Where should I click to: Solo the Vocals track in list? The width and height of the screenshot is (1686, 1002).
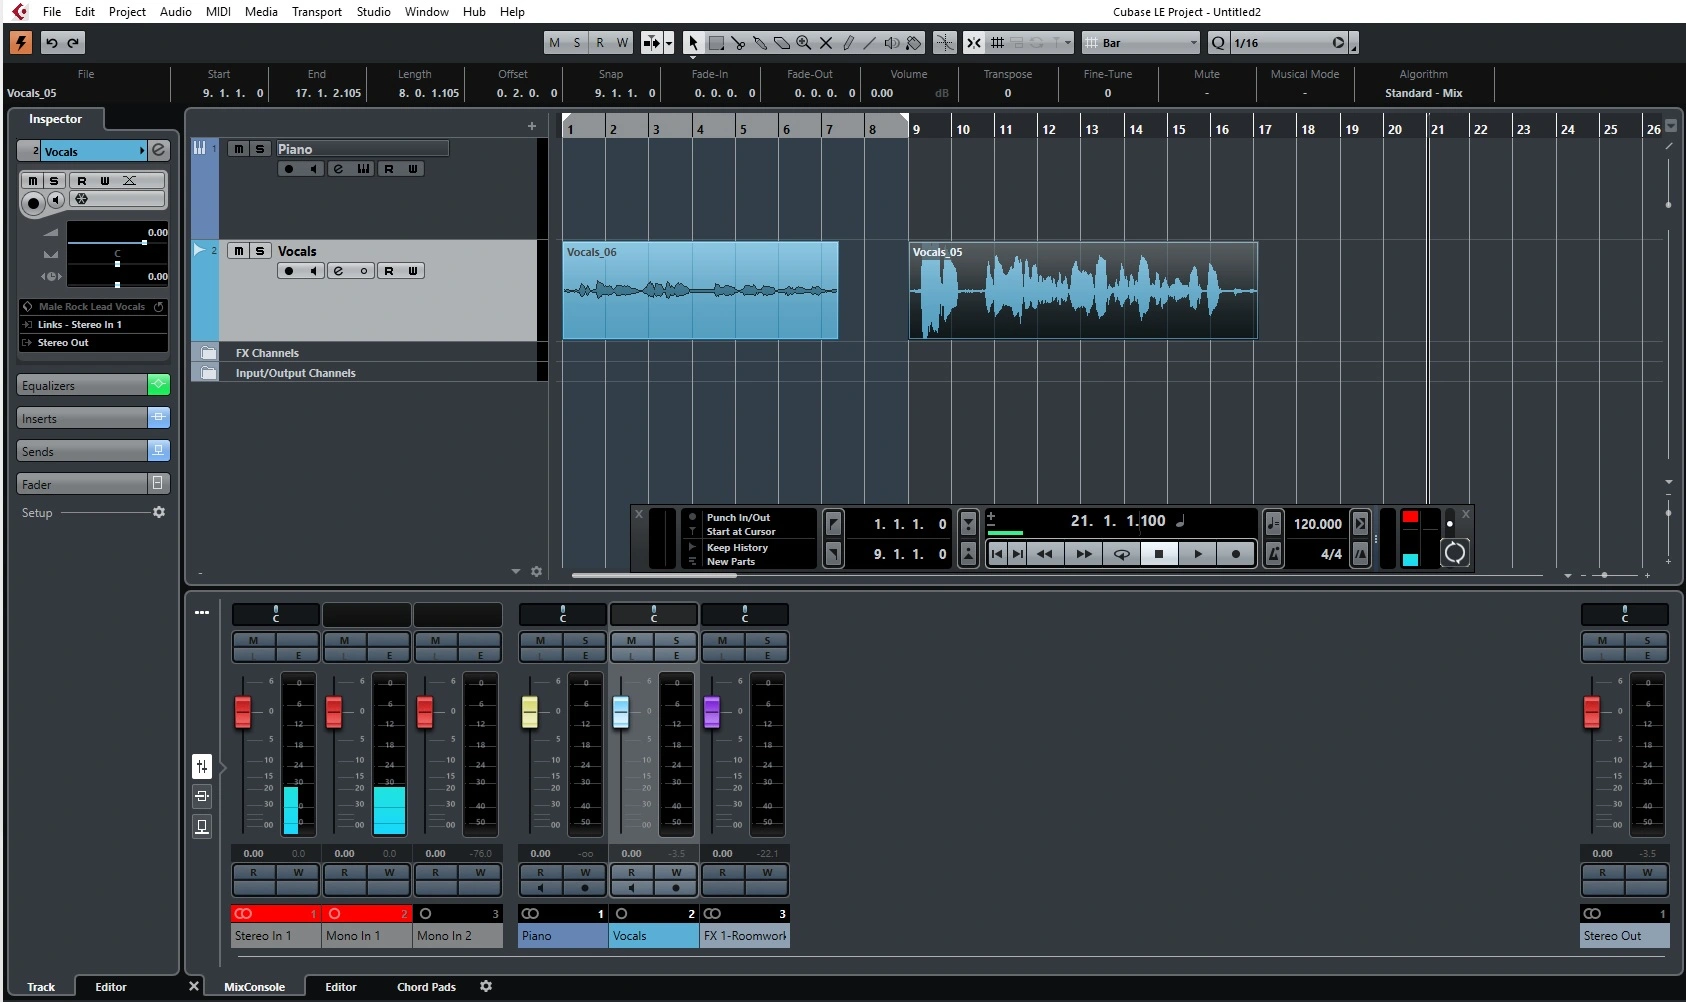(260, 251)
